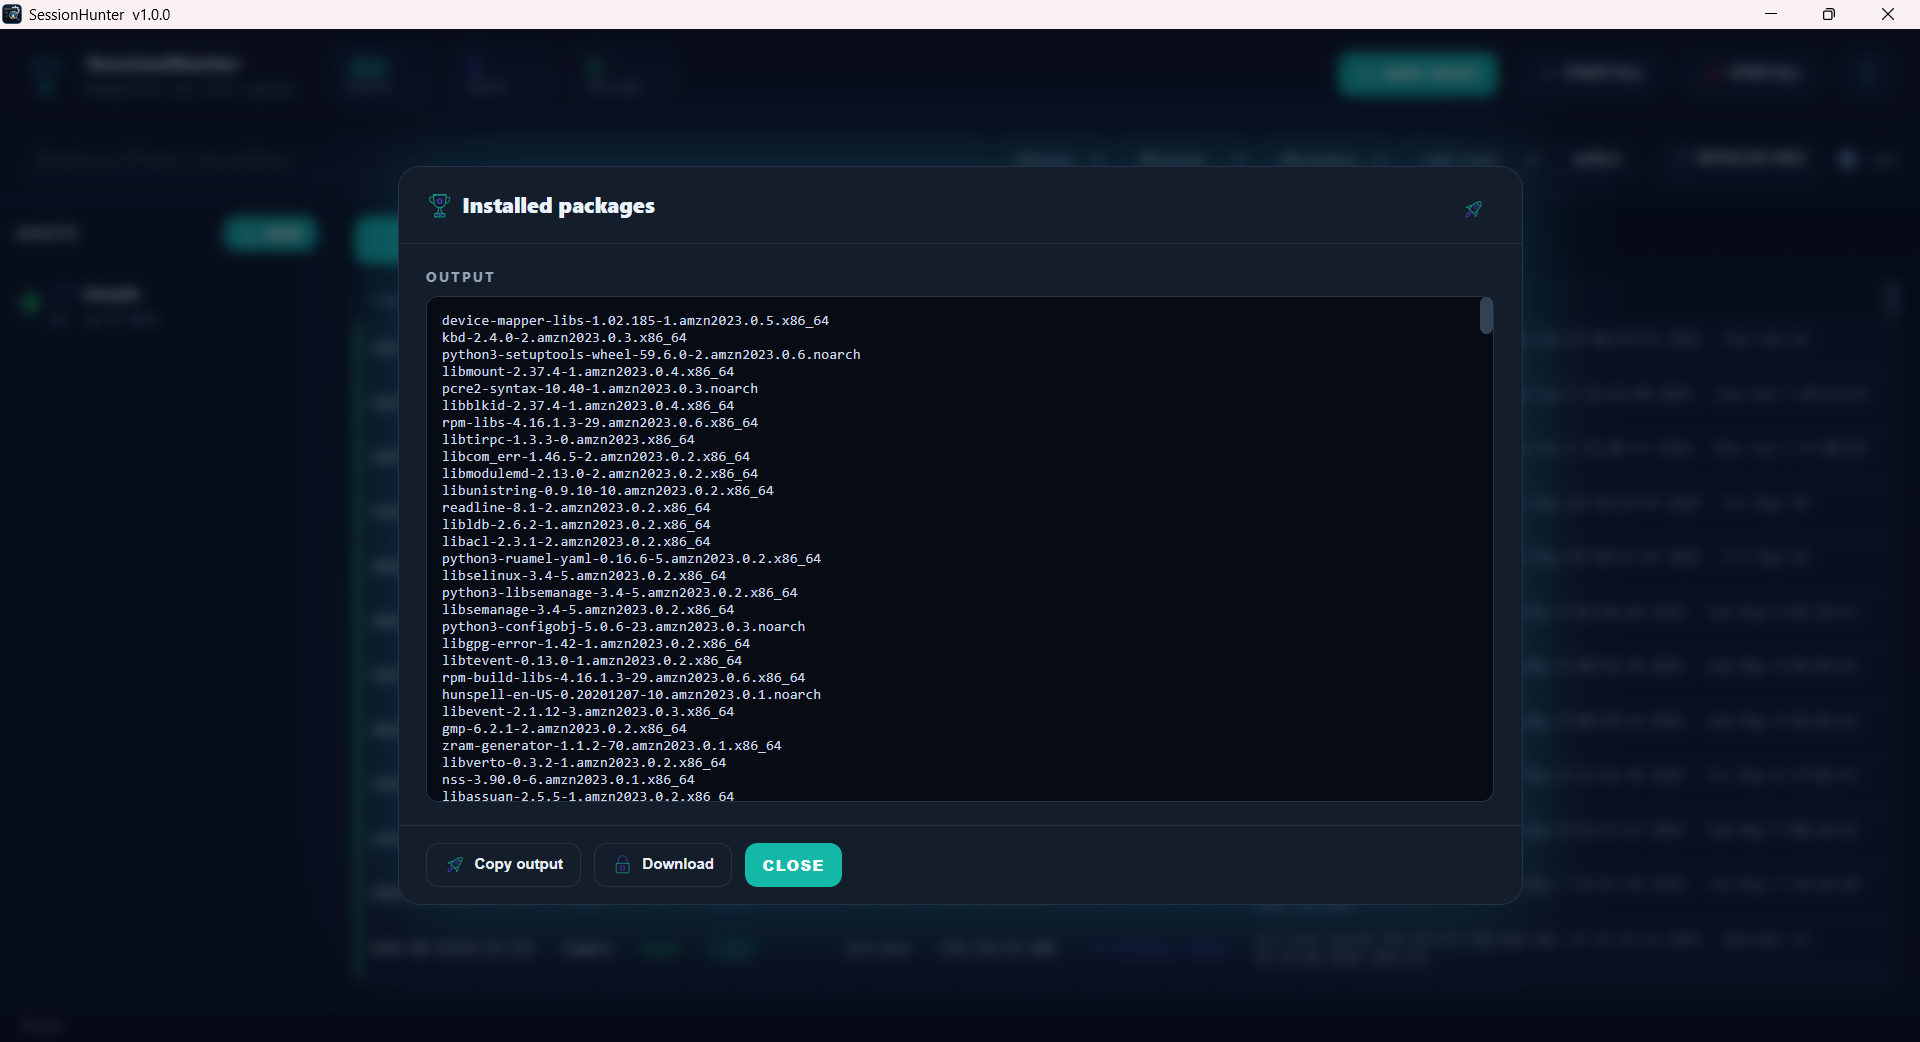Select line pcre2-syntax-10.40-1.amzn2023.0.3.noarch

tap(600, 389)
